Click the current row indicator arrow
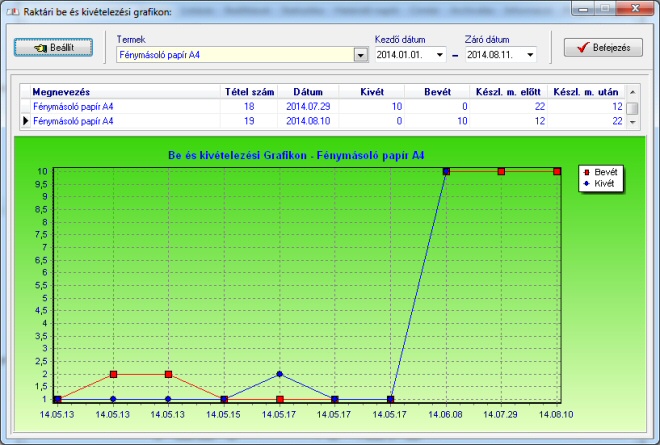Image resolution: width=660 pixels, height=445 pixels. [x=26, y=121]
